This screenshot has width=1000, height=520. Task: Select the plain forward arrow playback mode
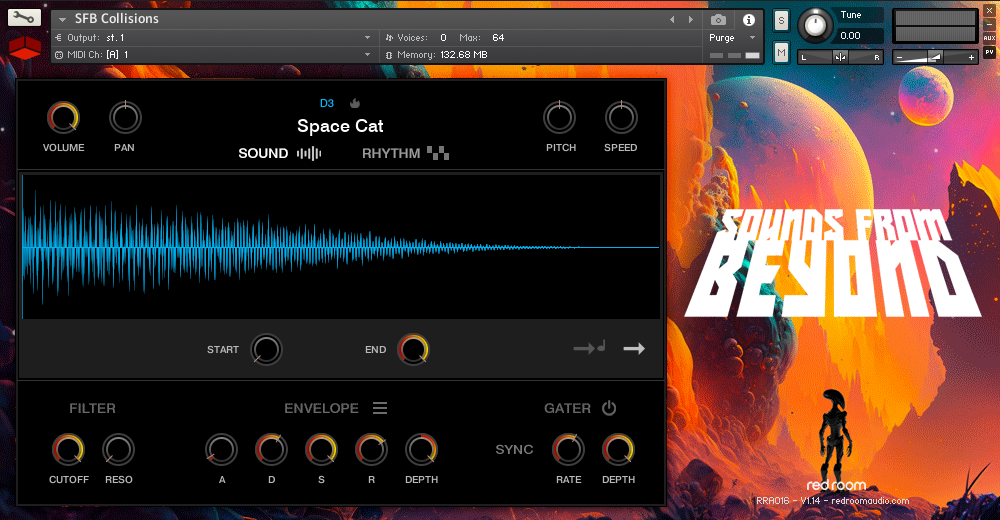(x=634, y=348)
